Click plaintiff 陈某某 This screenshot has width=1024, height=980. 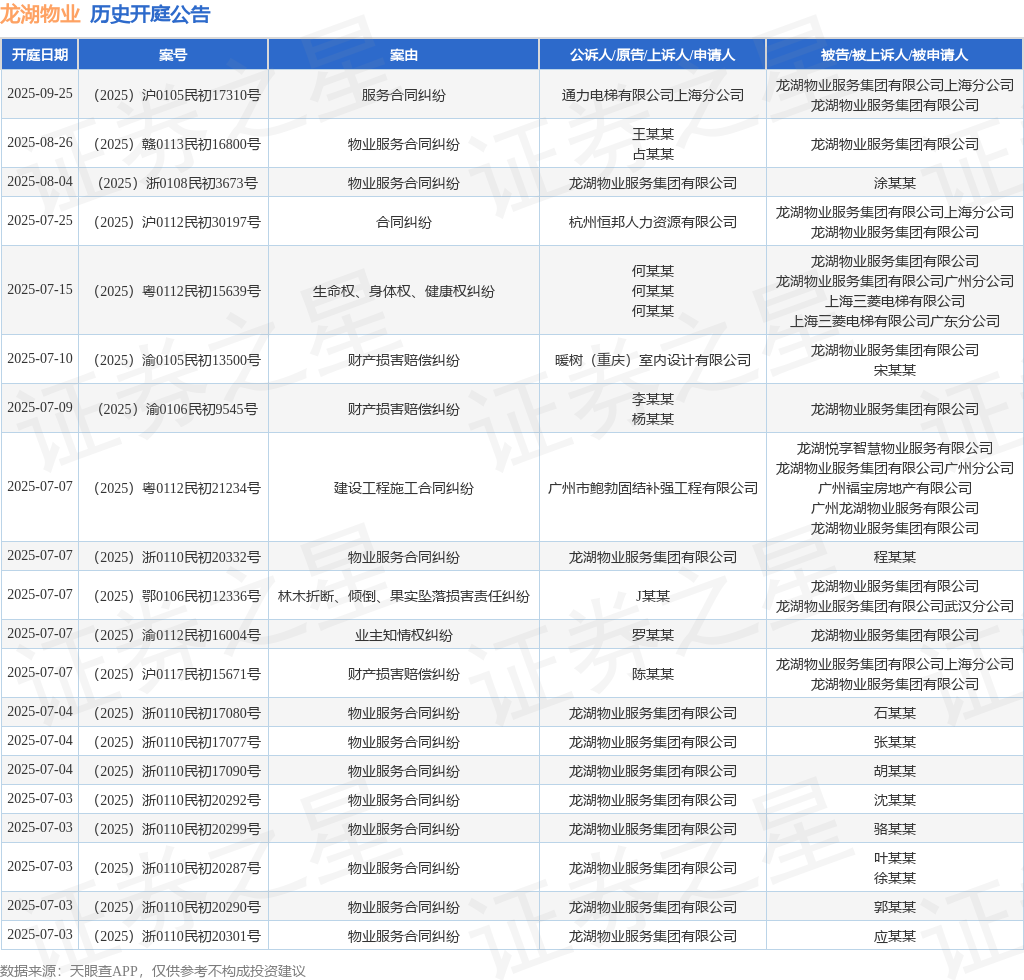(652, 674)
